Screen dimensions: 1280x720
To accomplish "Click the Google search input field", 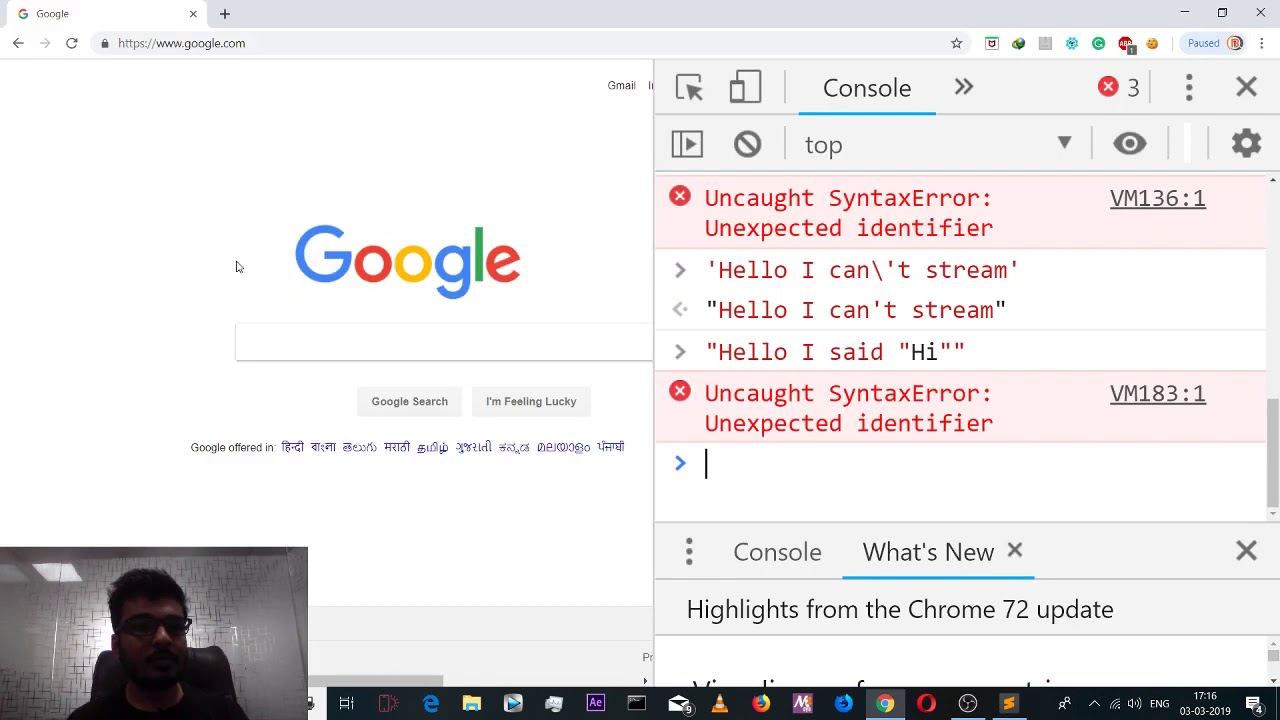I will pyautogui.click(x=444, y=342).
